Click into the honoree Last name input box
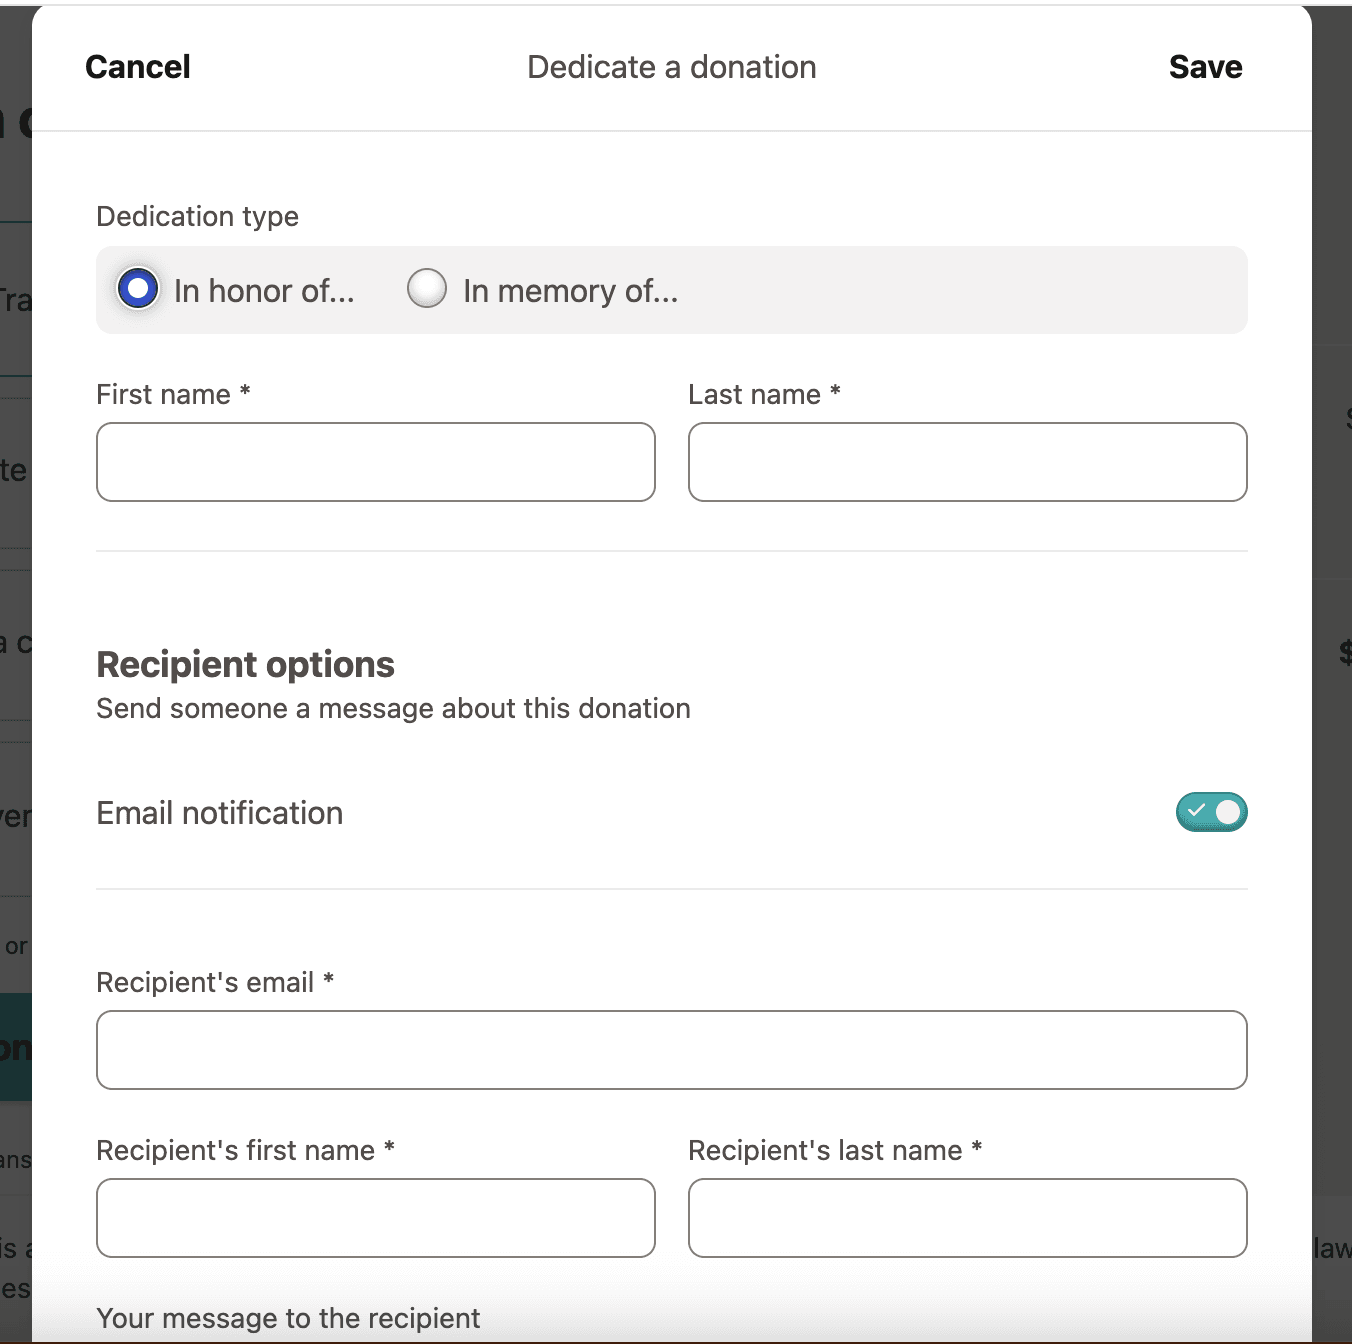The height and width of the screenshot is (1344, 1352). (x=967, y=462)
